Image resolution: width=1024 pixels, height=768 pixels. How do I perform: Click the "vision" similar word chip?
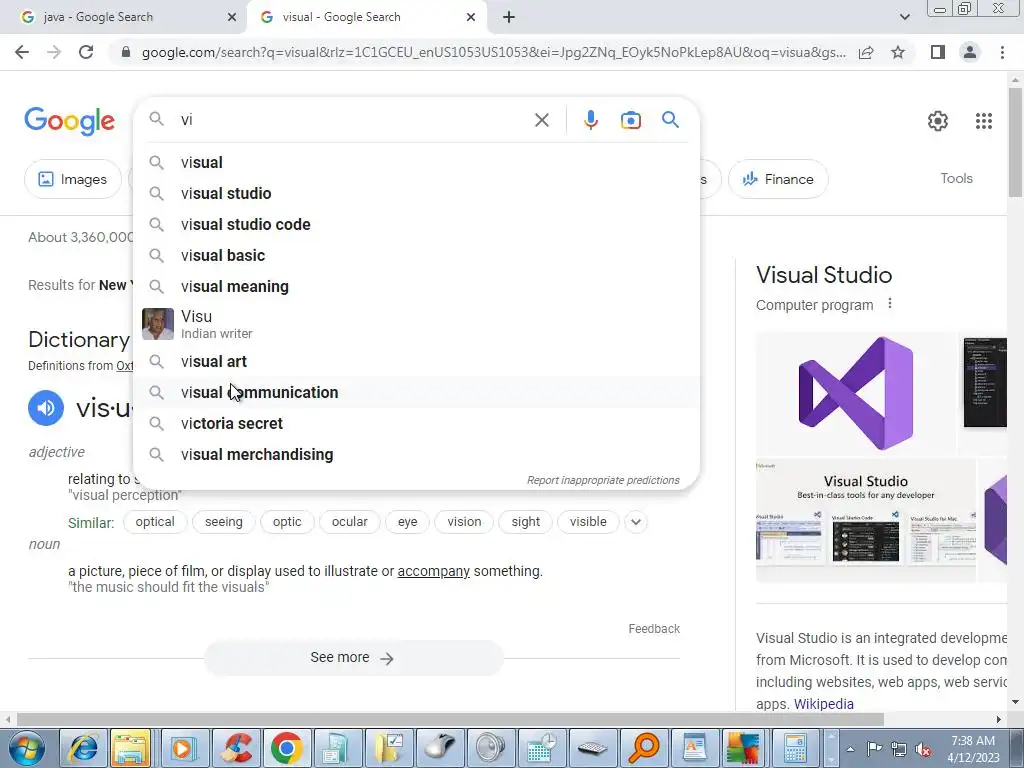pyautogui.click(x=464, y=522)
